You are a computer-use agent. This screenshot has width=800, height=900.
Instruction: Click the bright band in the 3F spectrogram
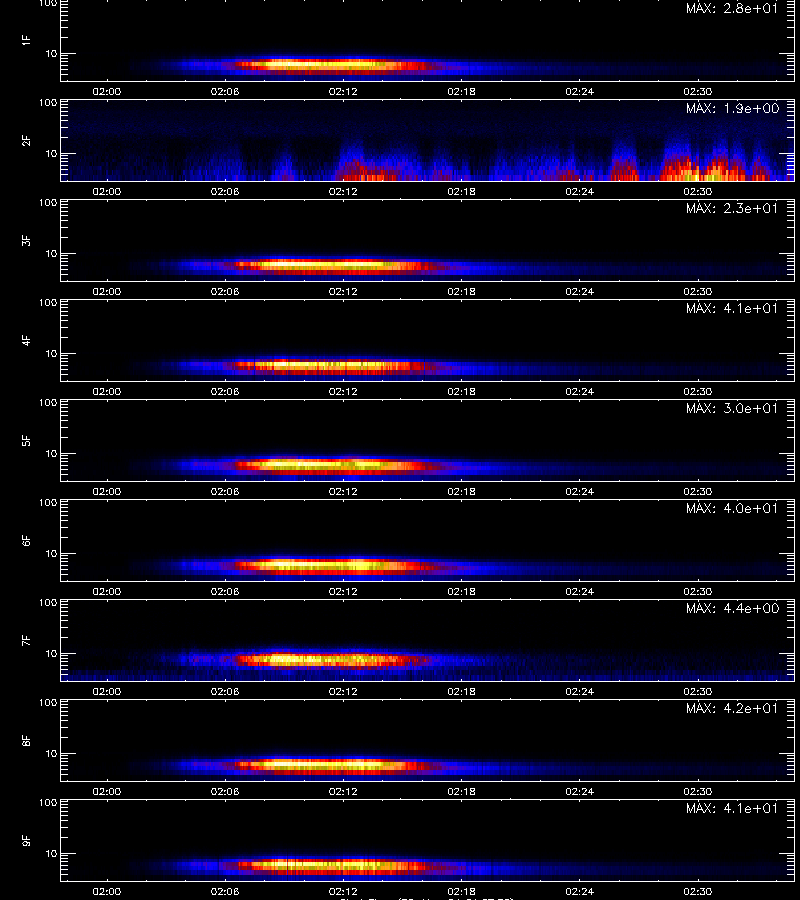tap(333, 265)
